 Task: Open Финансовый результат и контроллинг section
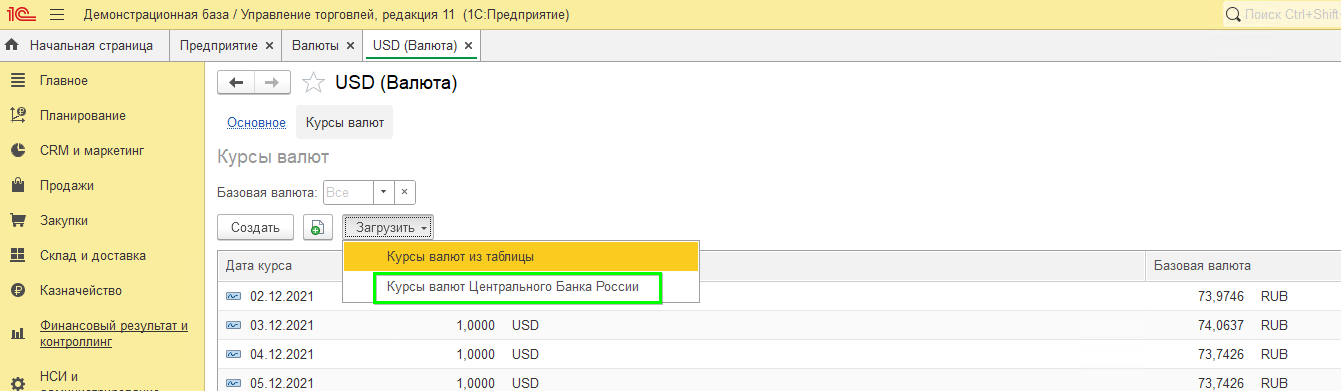coord(114,333)
